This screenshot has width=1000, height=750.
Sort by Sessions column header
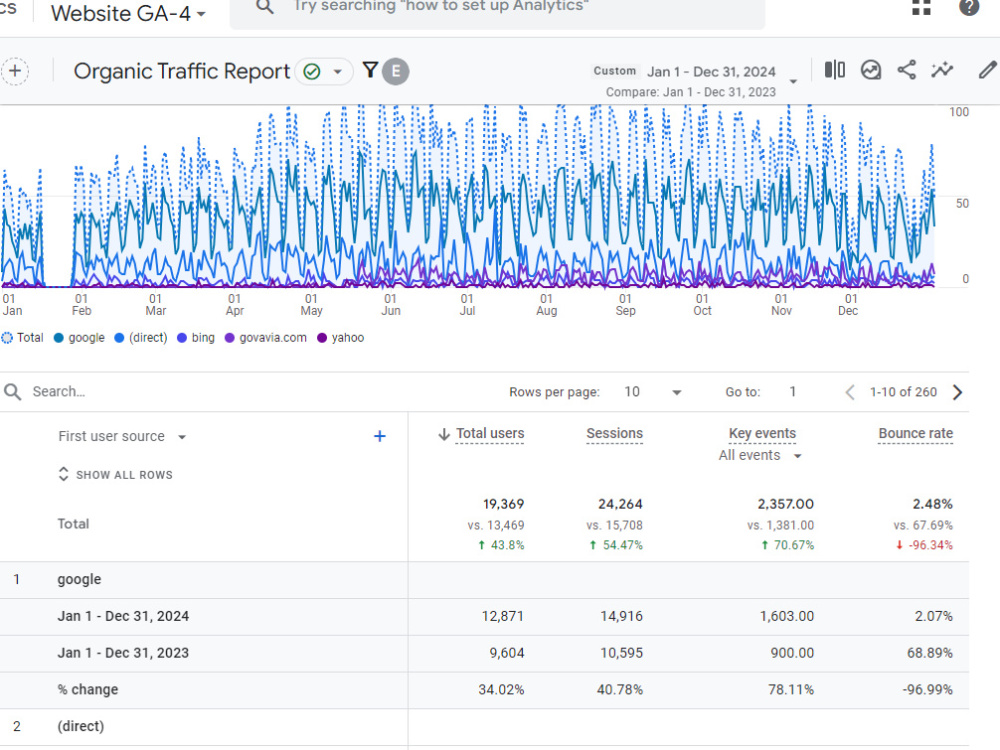(x=615, y=434)
